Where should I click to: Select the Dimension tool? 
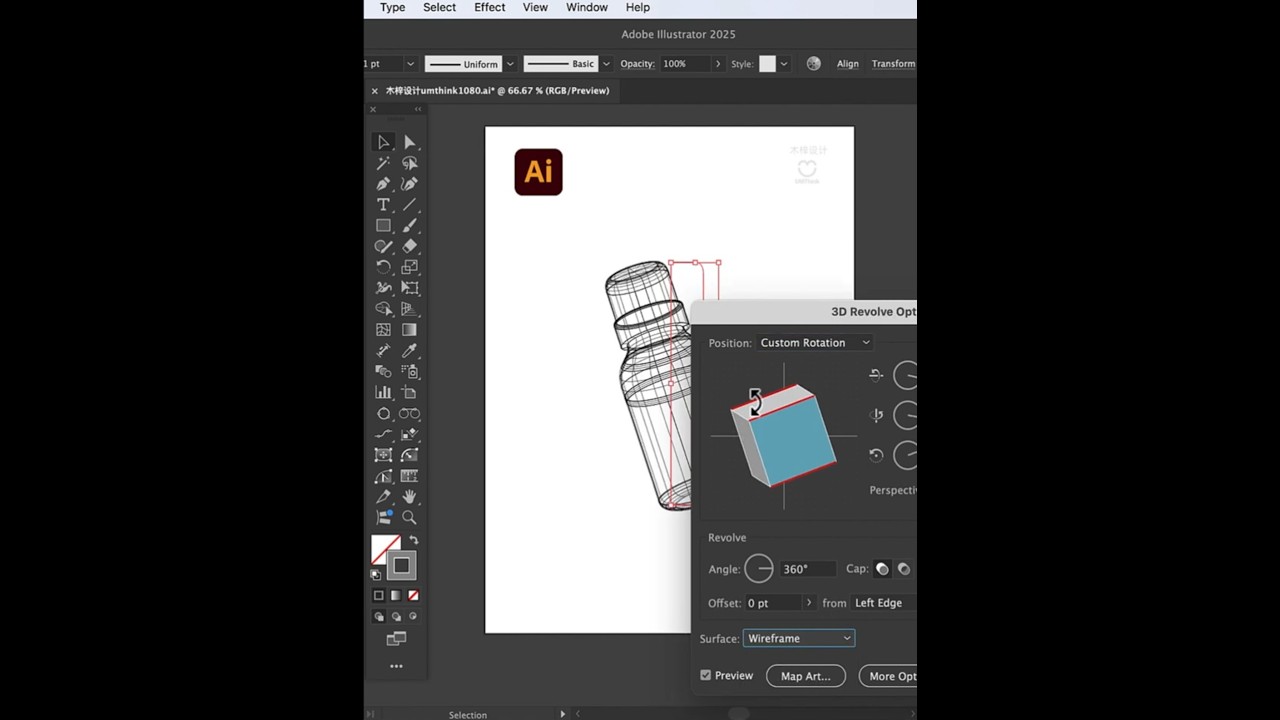(x=383, y=351)
